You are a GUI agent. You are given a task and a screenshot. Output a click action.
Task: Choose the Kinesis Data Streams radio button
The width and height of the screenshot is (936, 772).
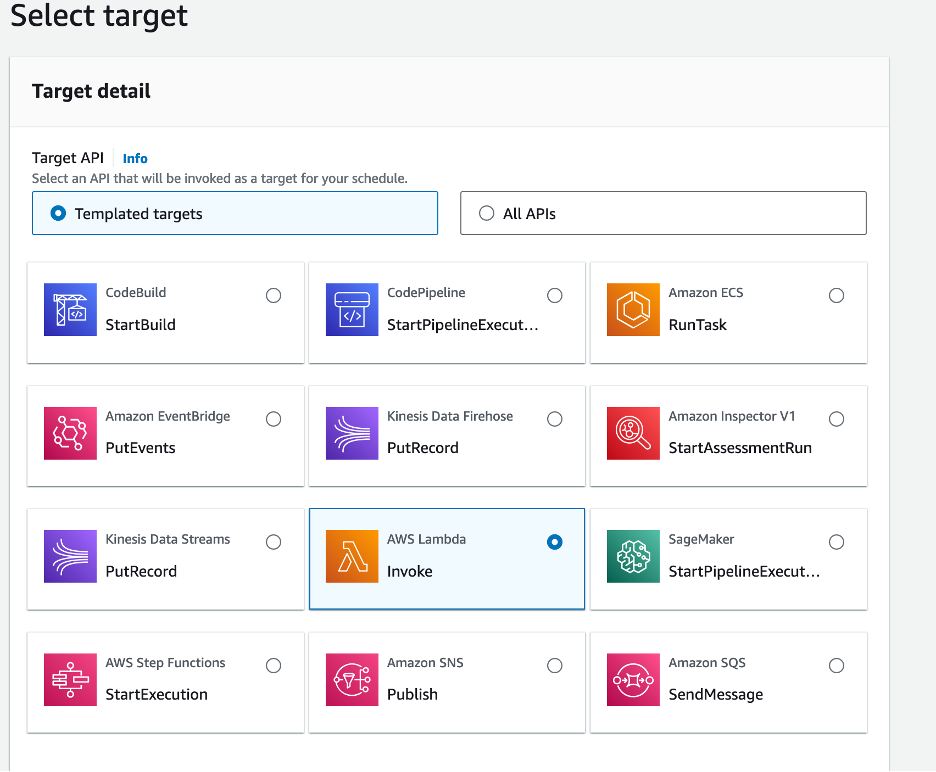pyautogui.click(x=273, y=542)
